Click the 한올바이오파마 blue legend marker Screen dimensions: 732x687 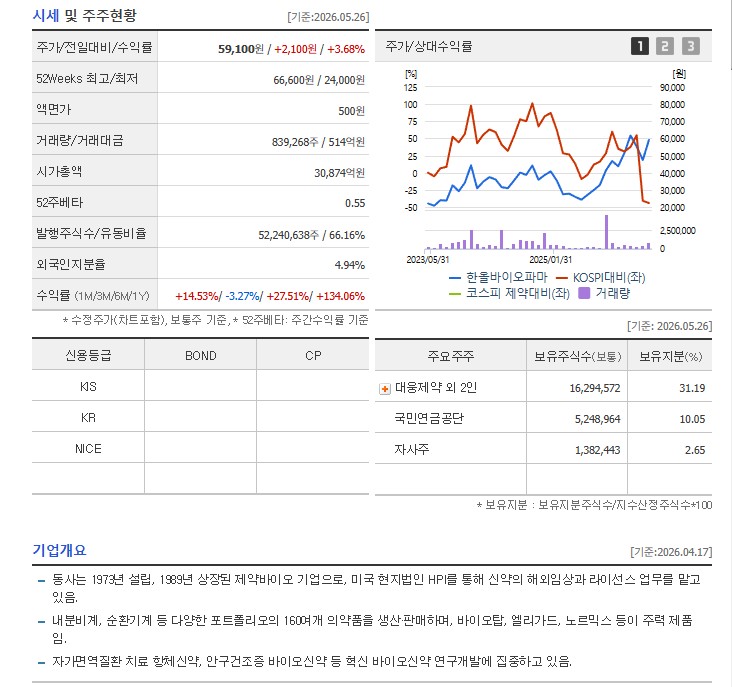click(x=455, y=278)
